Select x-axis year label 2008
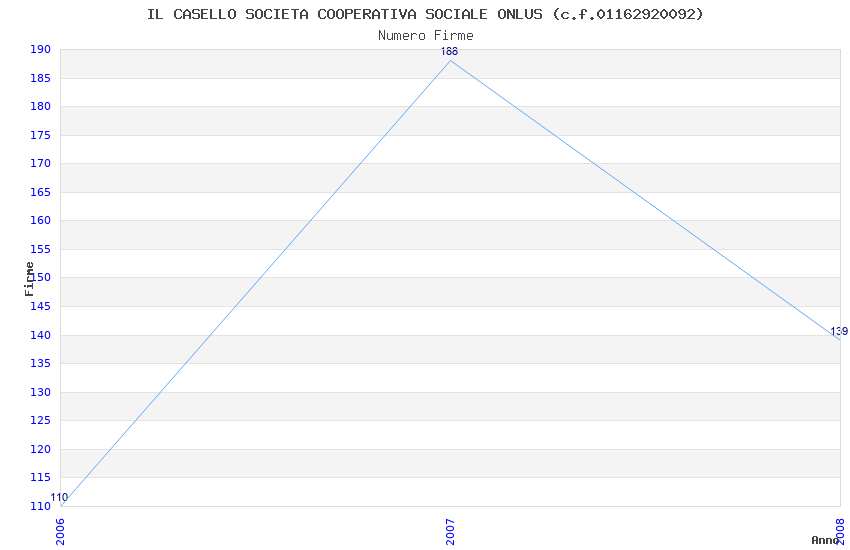Screen dimensions: 850x550 (x=840, y=532)
